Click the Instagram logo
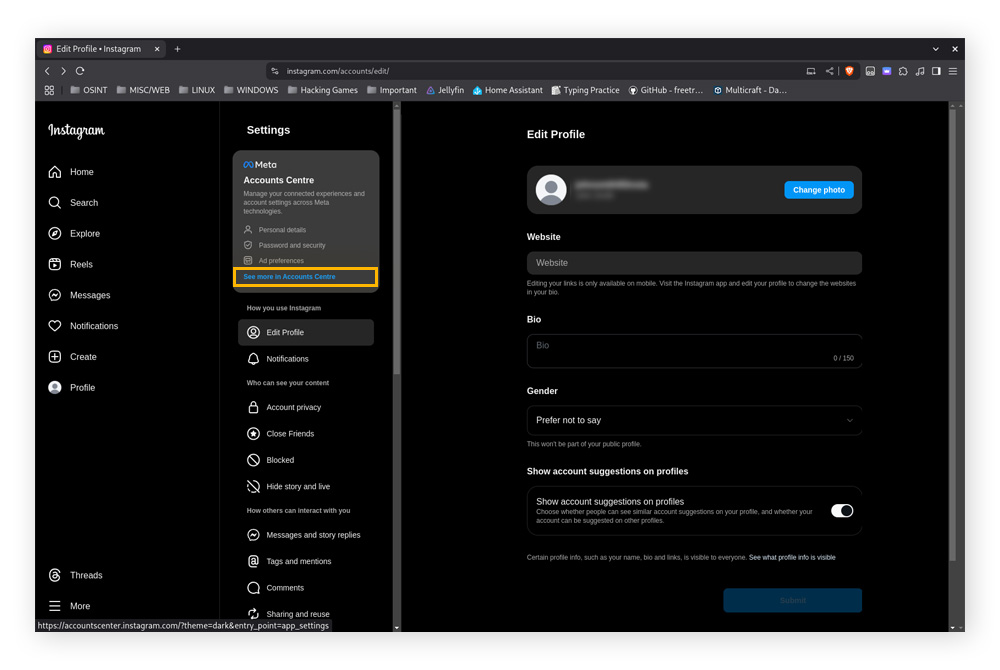Image resolution: width=1000 pixels, height=670 pixels. [x=77, y=130]
